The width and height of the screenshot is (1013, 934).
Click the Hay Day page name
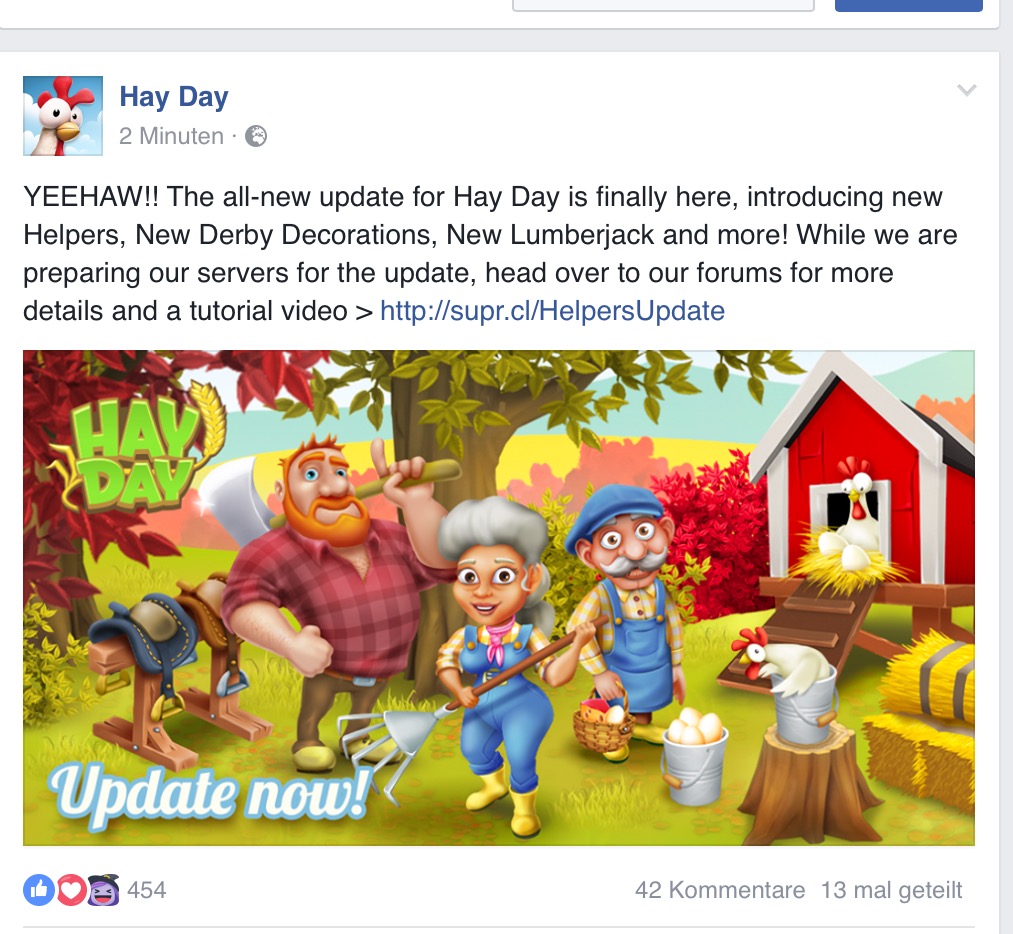tap(174, 97)
